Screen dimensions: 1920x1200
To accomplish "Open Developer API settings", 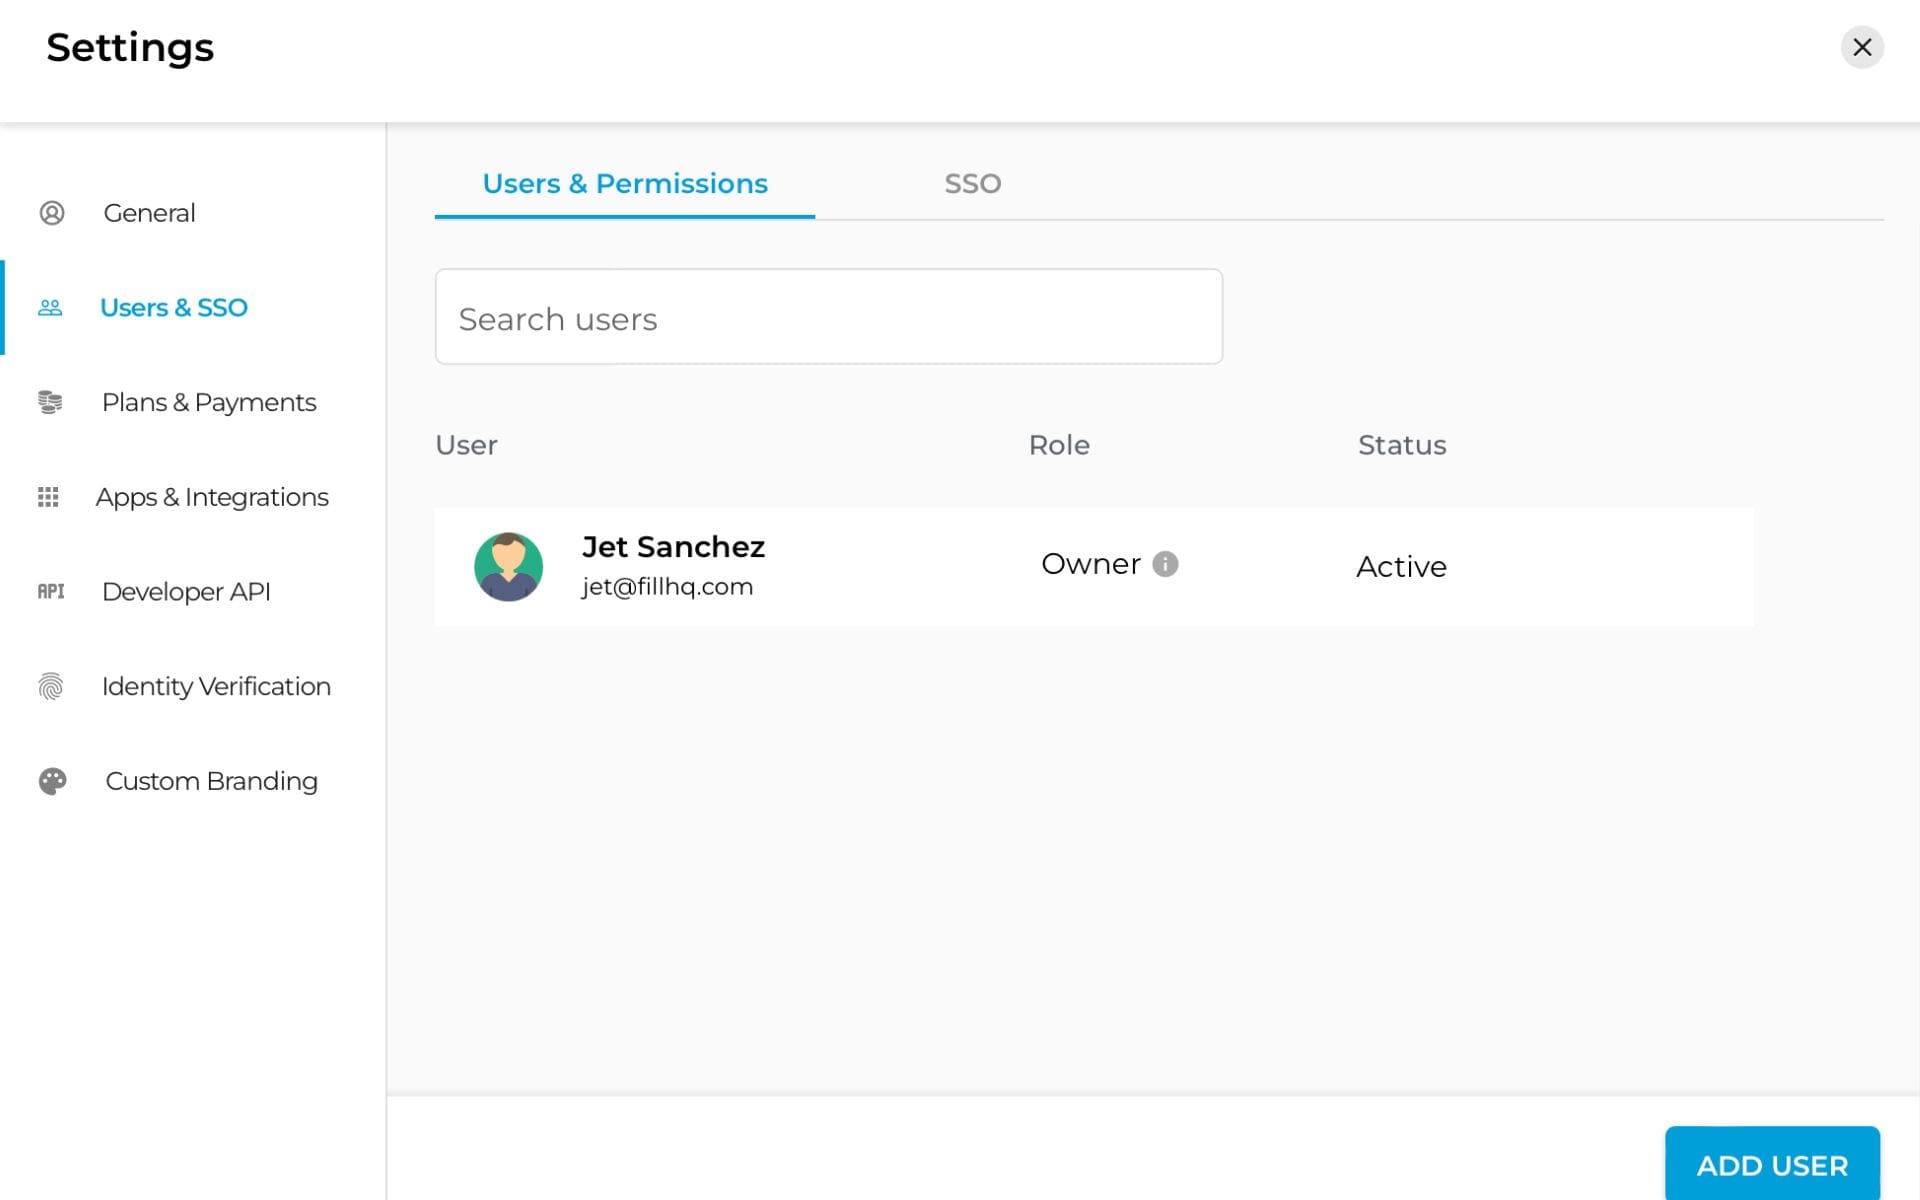I will (186, 591).
